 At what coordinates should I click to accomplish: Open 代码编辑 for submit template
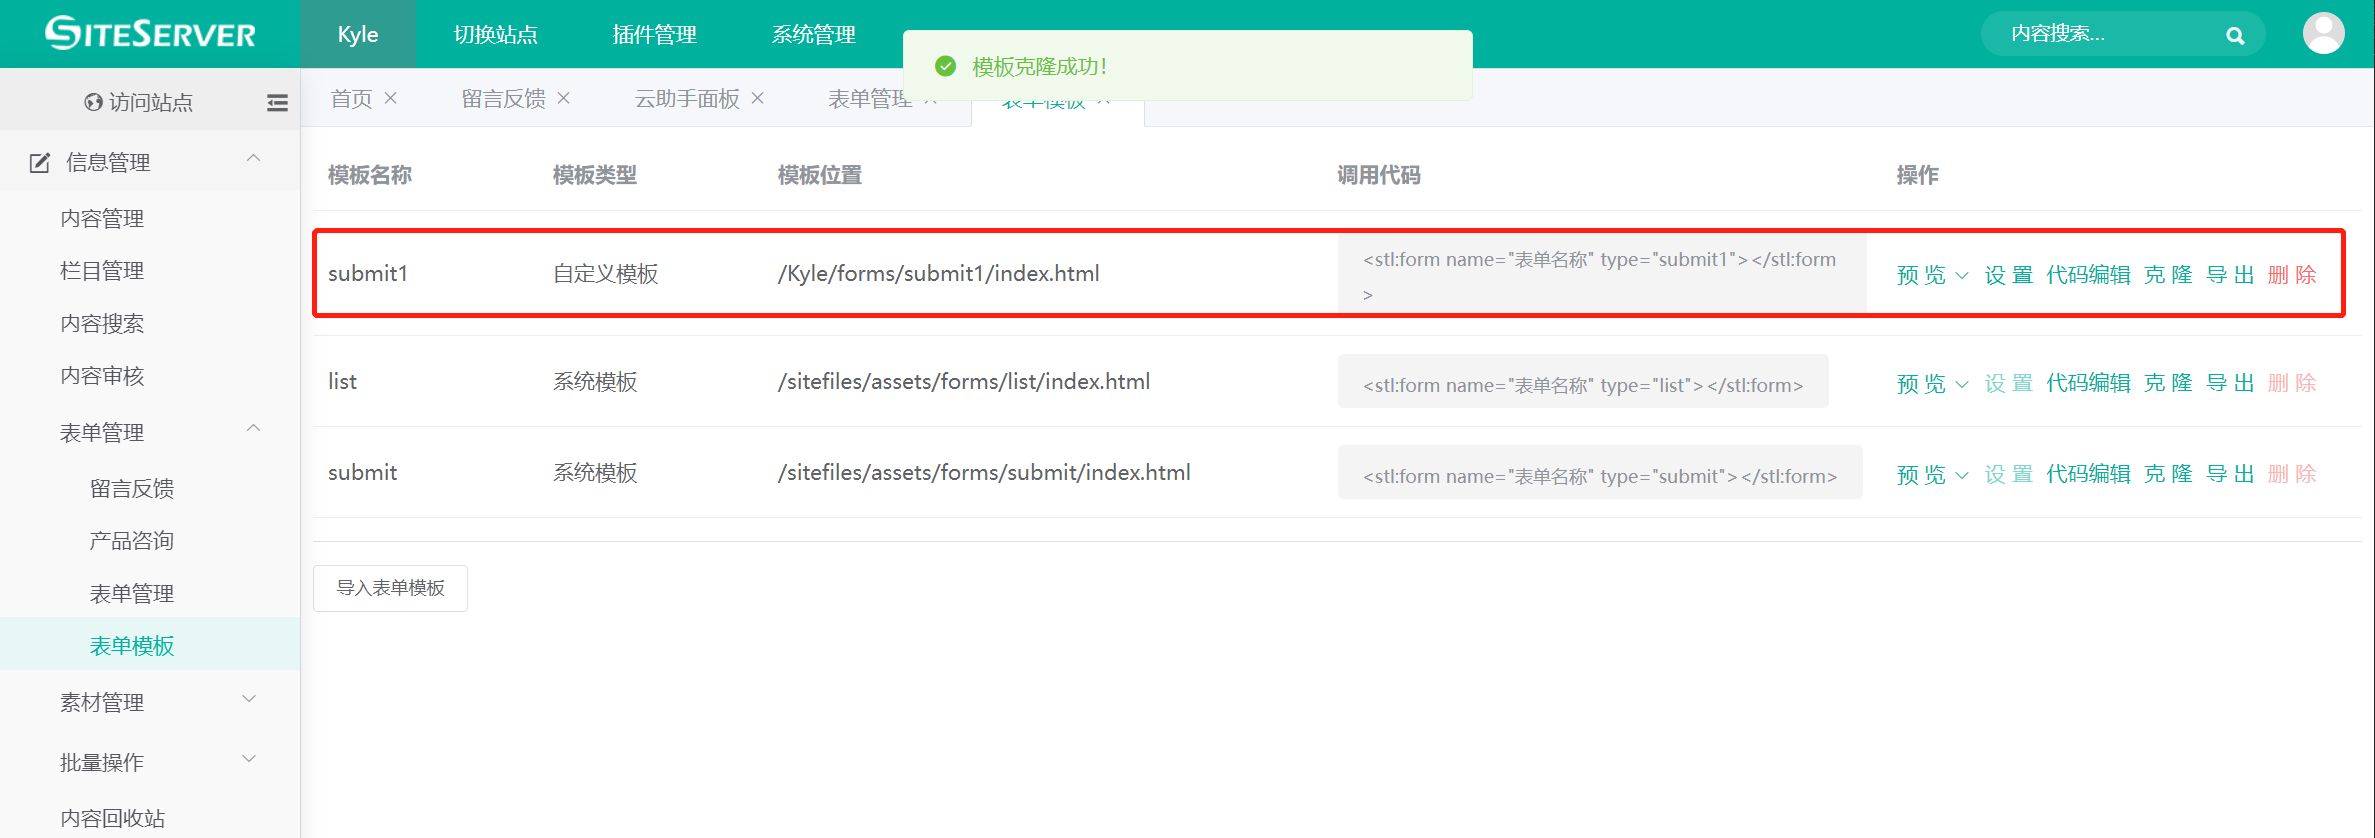pos(2088,474)
